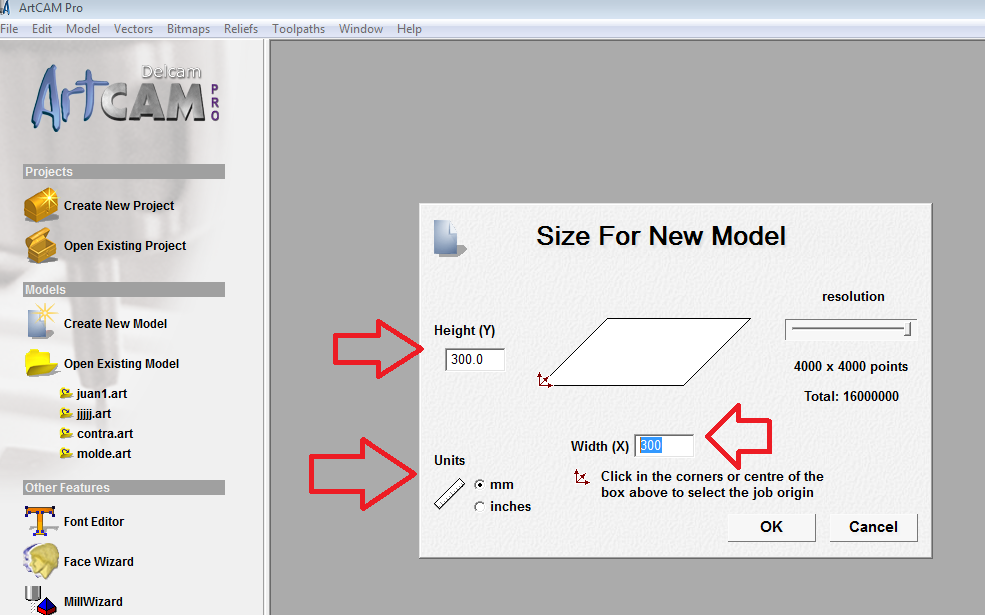Viewport: 985px width, 615px height.
Task: Click the Projects section header
Action: click(x=124, y=171)
